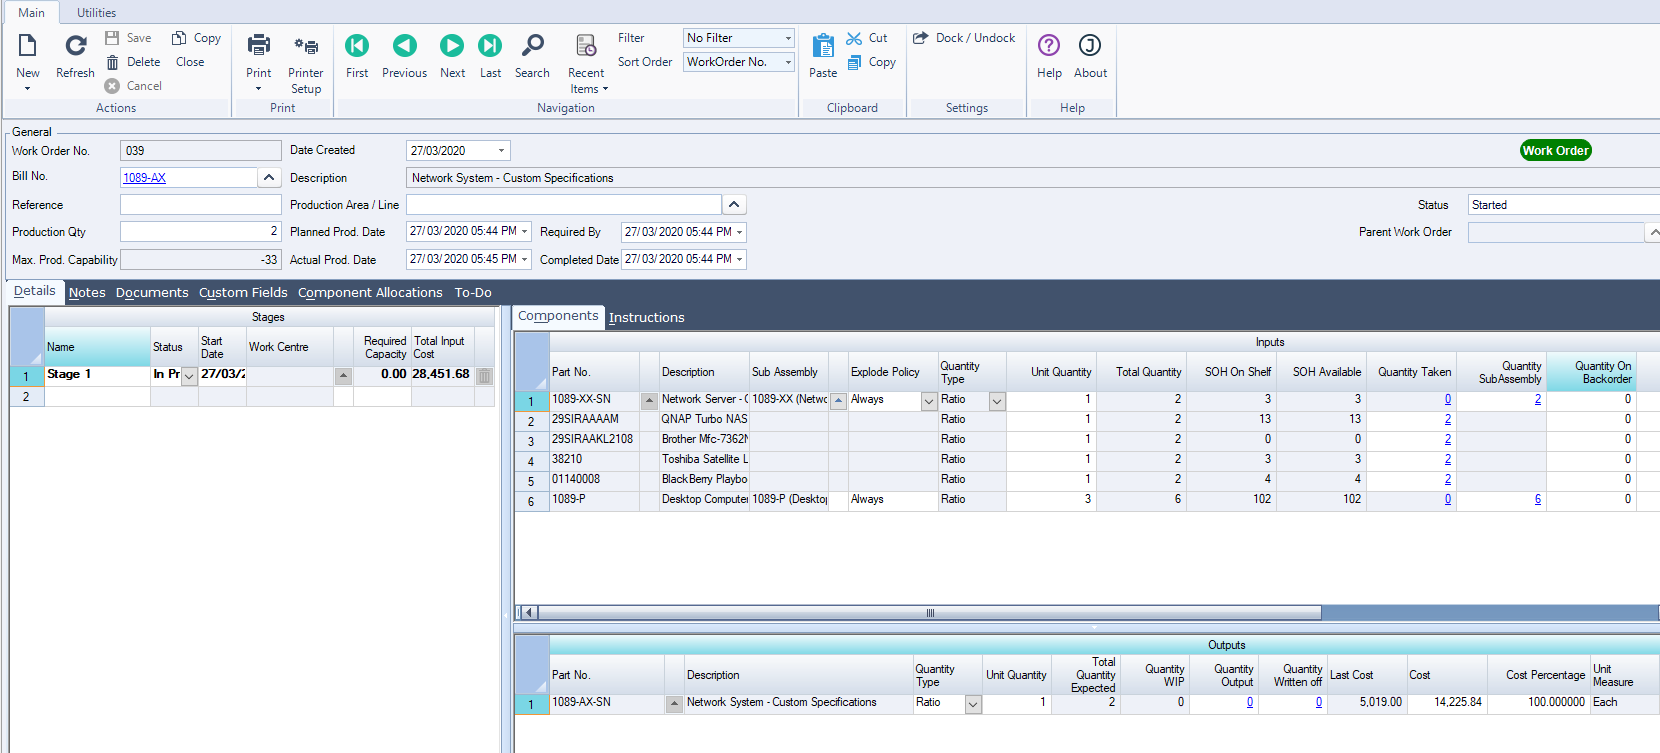Open the Component Allocations tab
1660x753 pixels.
[x=370, y=293]
